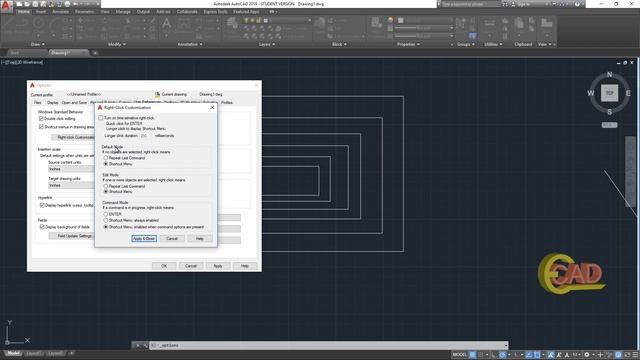
Task: Expand the Draw panel dropdown
Action: click(x=38, y=44)
